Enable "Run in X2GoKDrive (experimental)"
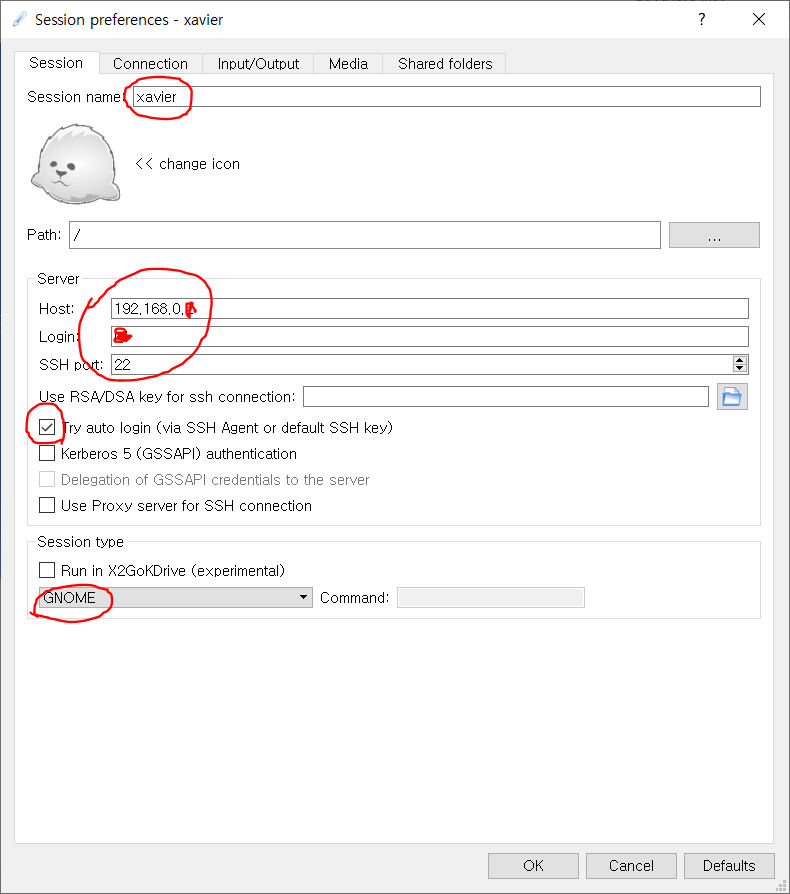This screenshot has height=894, width=790. point(46,569)
